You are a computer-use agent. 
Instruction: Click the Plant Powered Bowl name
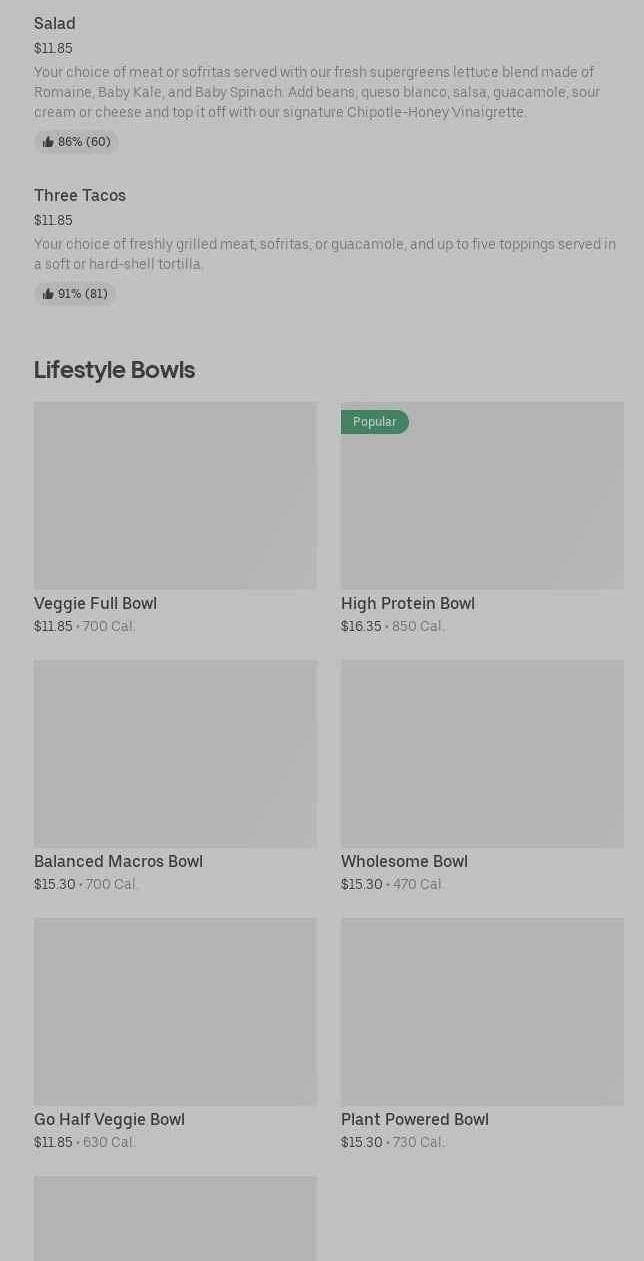415,1119
